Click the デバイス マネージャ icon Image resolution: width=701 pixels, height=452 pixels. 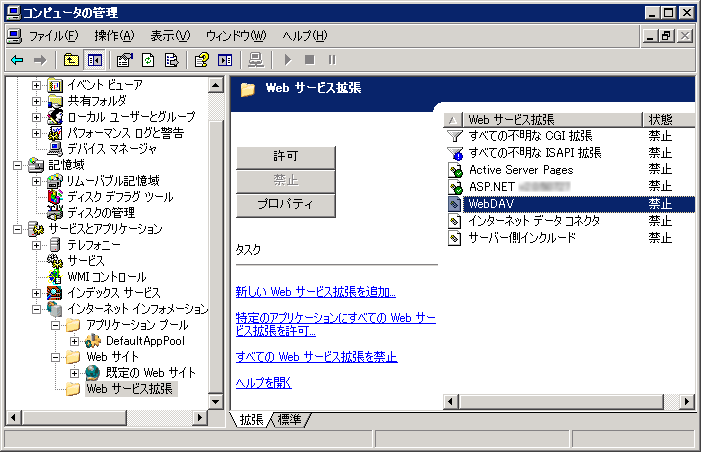click(x=55, y=148)
